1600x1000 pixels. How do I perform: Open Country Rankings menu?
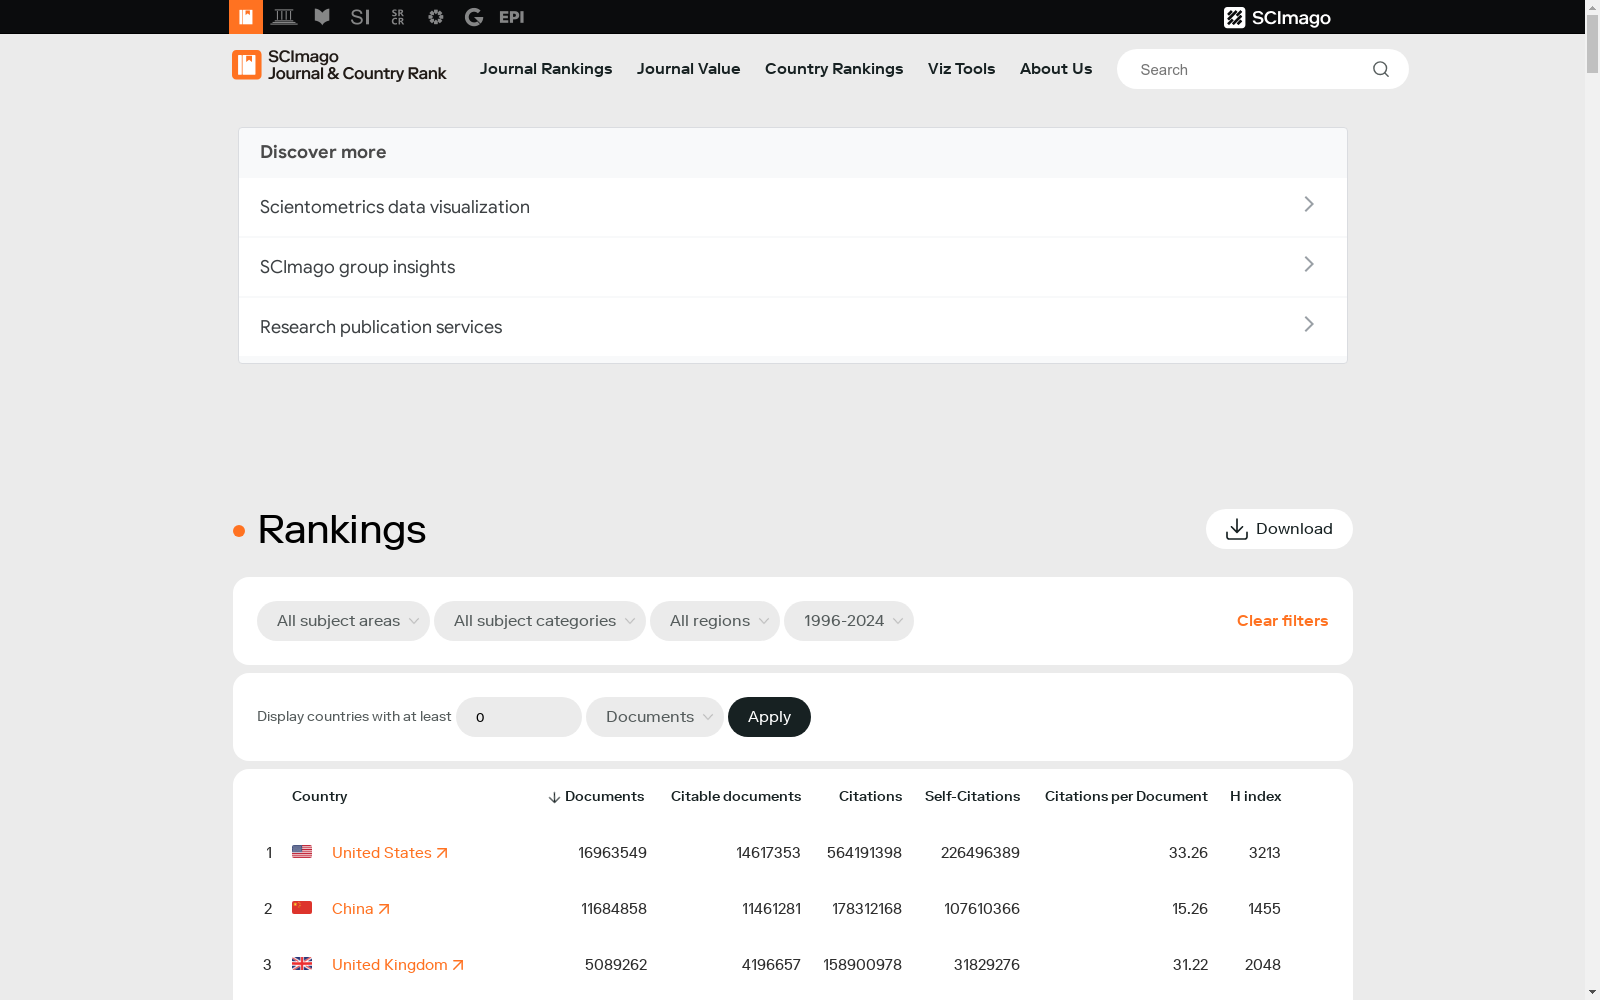point(834,69)
